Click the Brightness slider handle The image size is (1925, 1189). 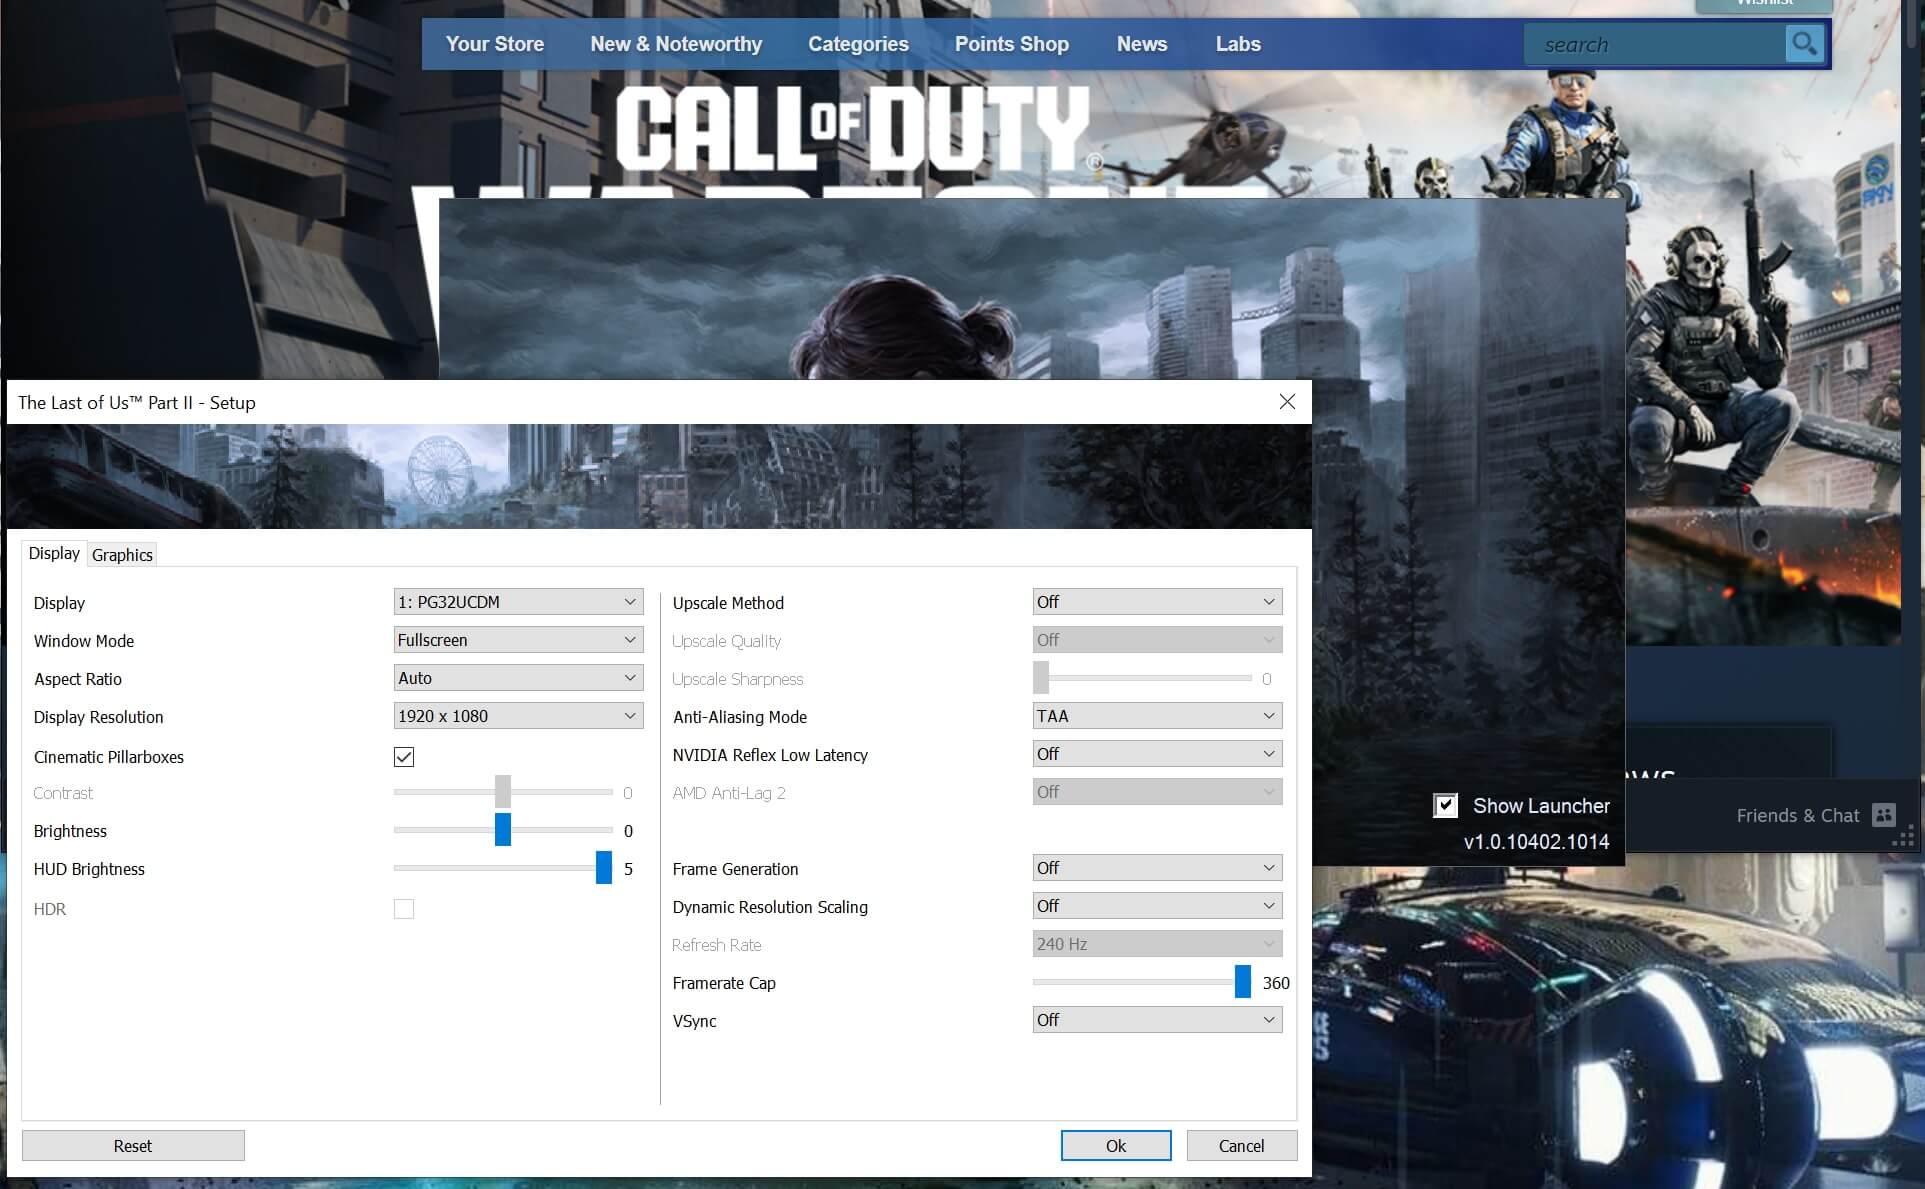tap(503, 830)
